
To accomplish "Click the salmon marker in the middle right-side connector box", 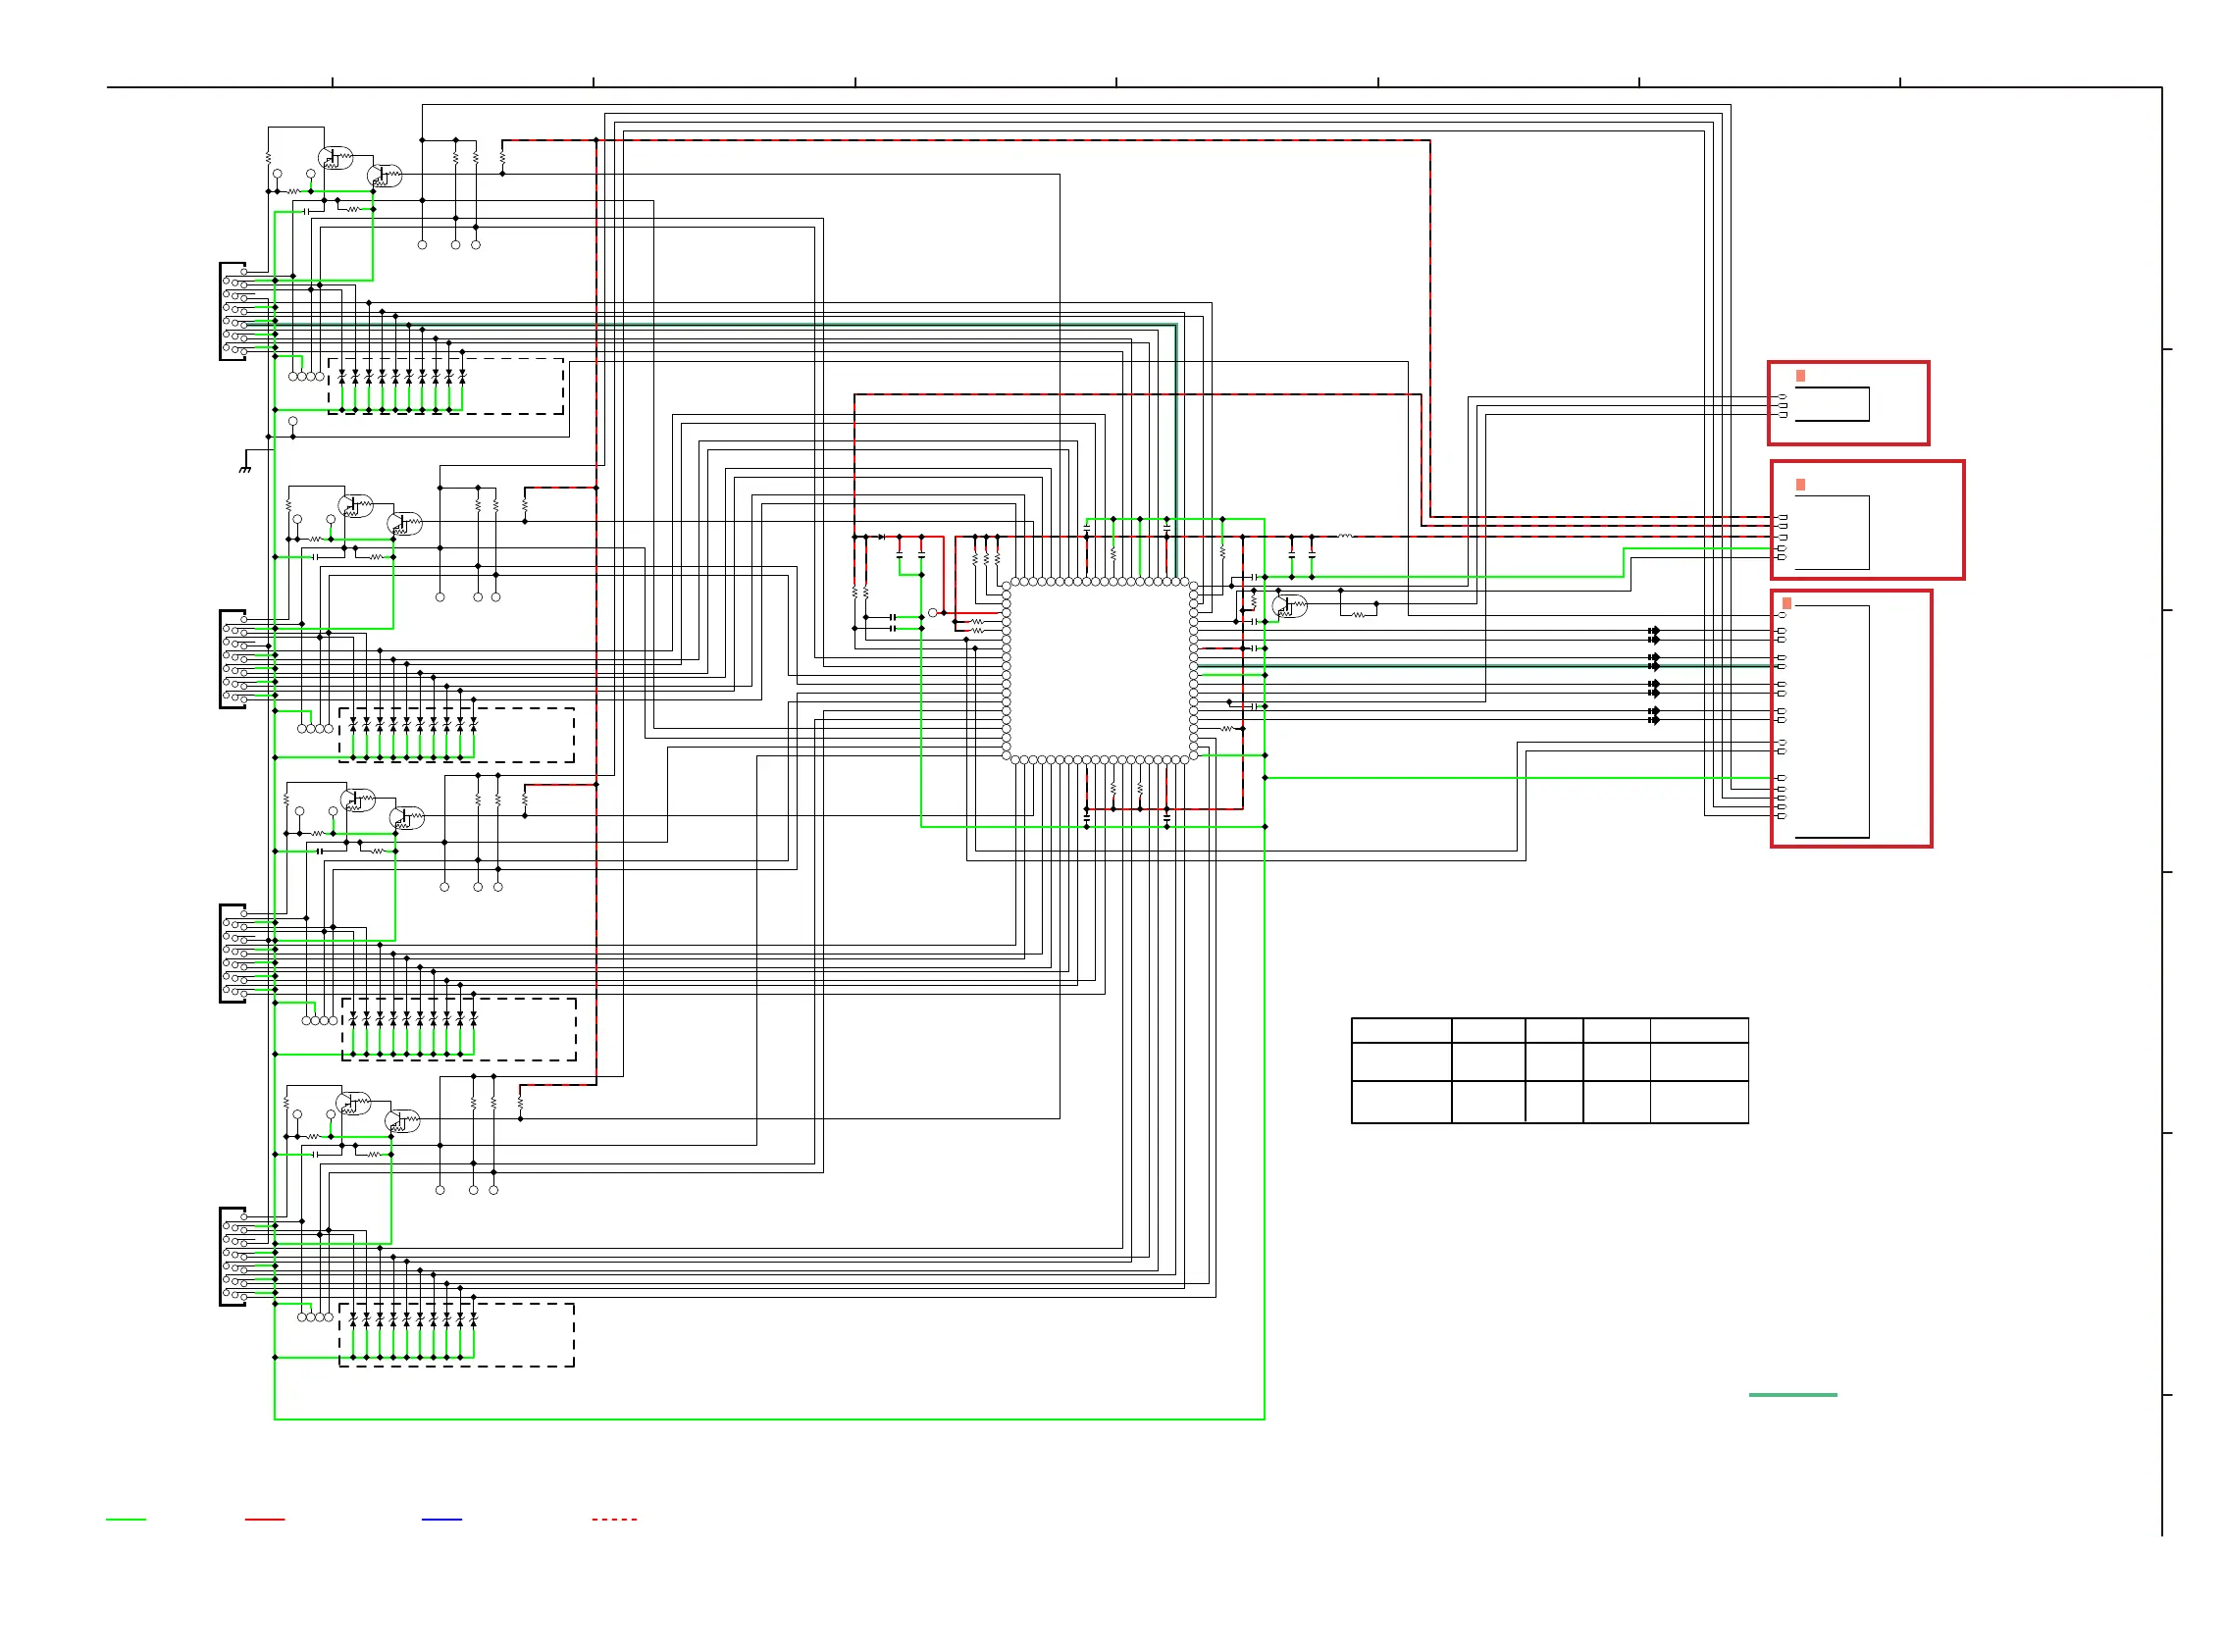I will [1800, 484].
